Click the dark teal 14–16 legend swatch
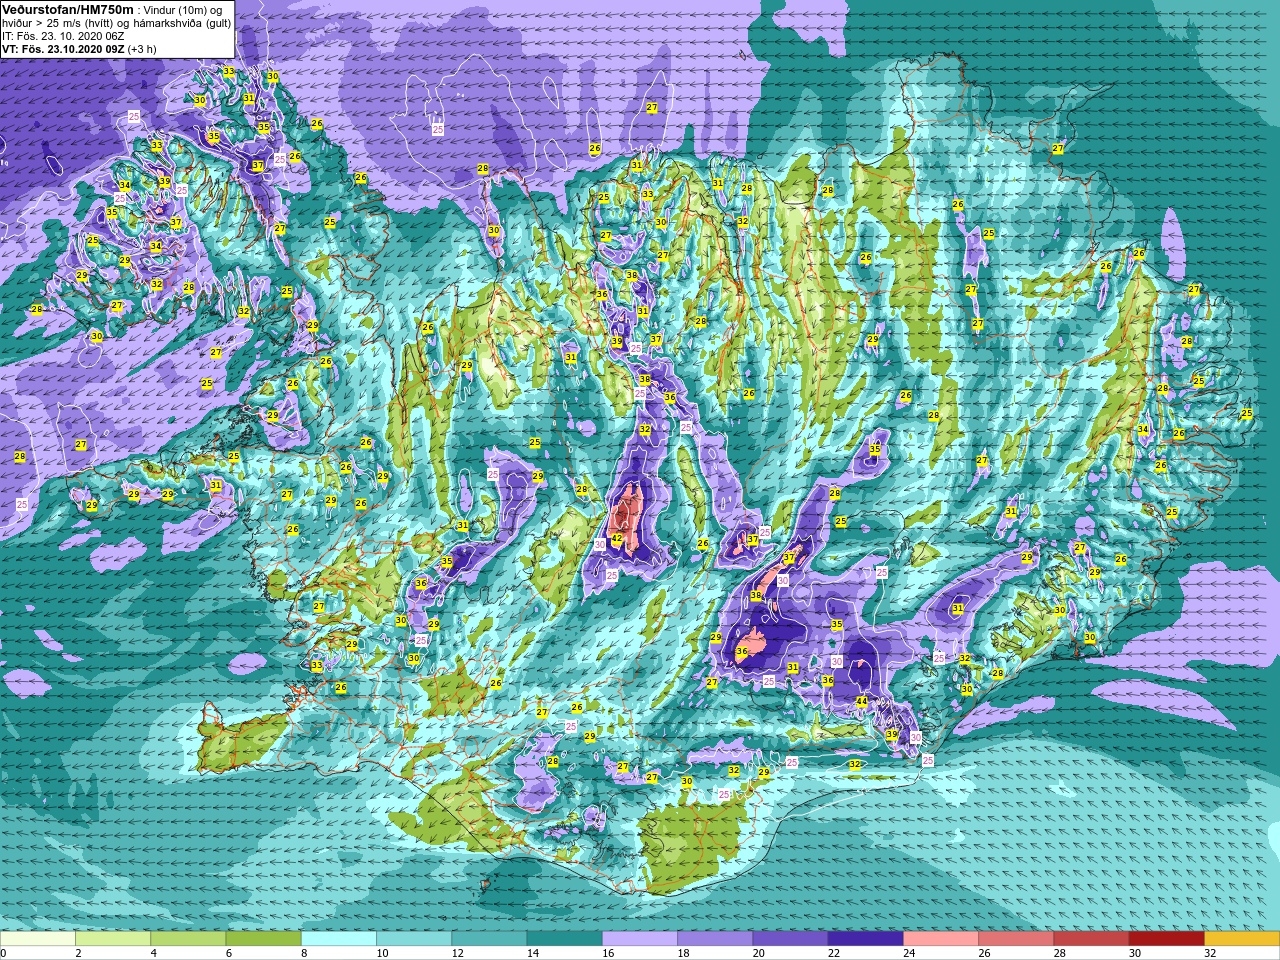The height and width of the screenshot is (960, 1280). click(564, 939)
